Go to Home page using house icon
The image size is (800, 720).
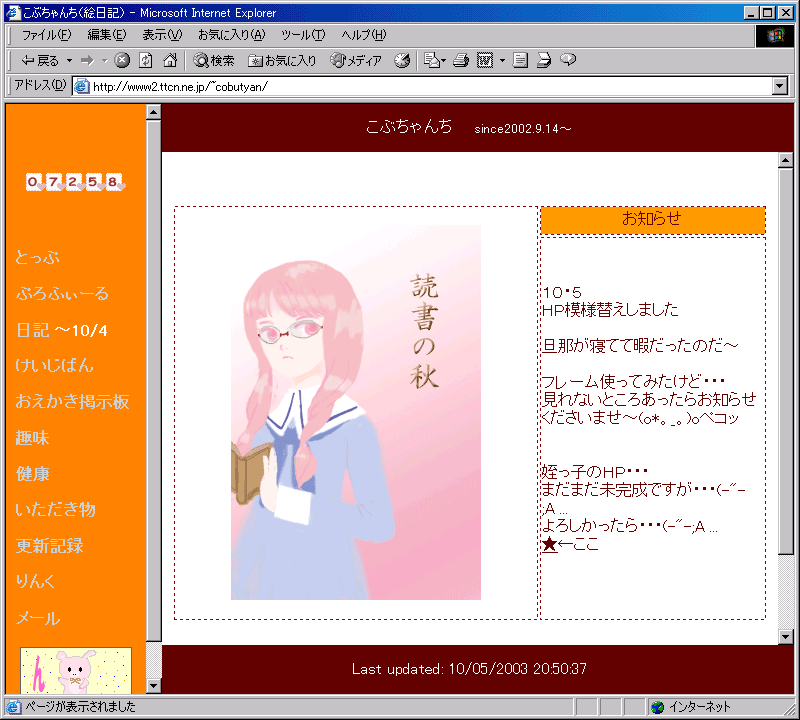(x=170, y=60)
